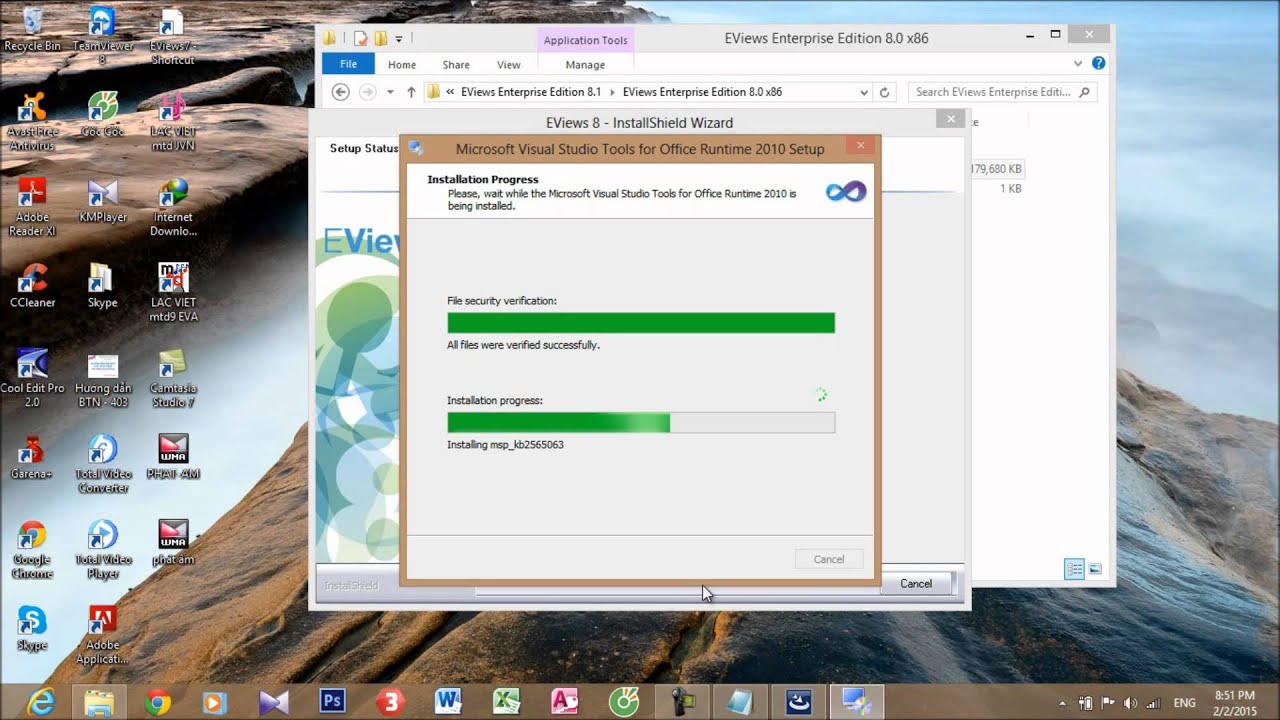Click Cancel in the InstallShield Wizard

tap(916, 583)
